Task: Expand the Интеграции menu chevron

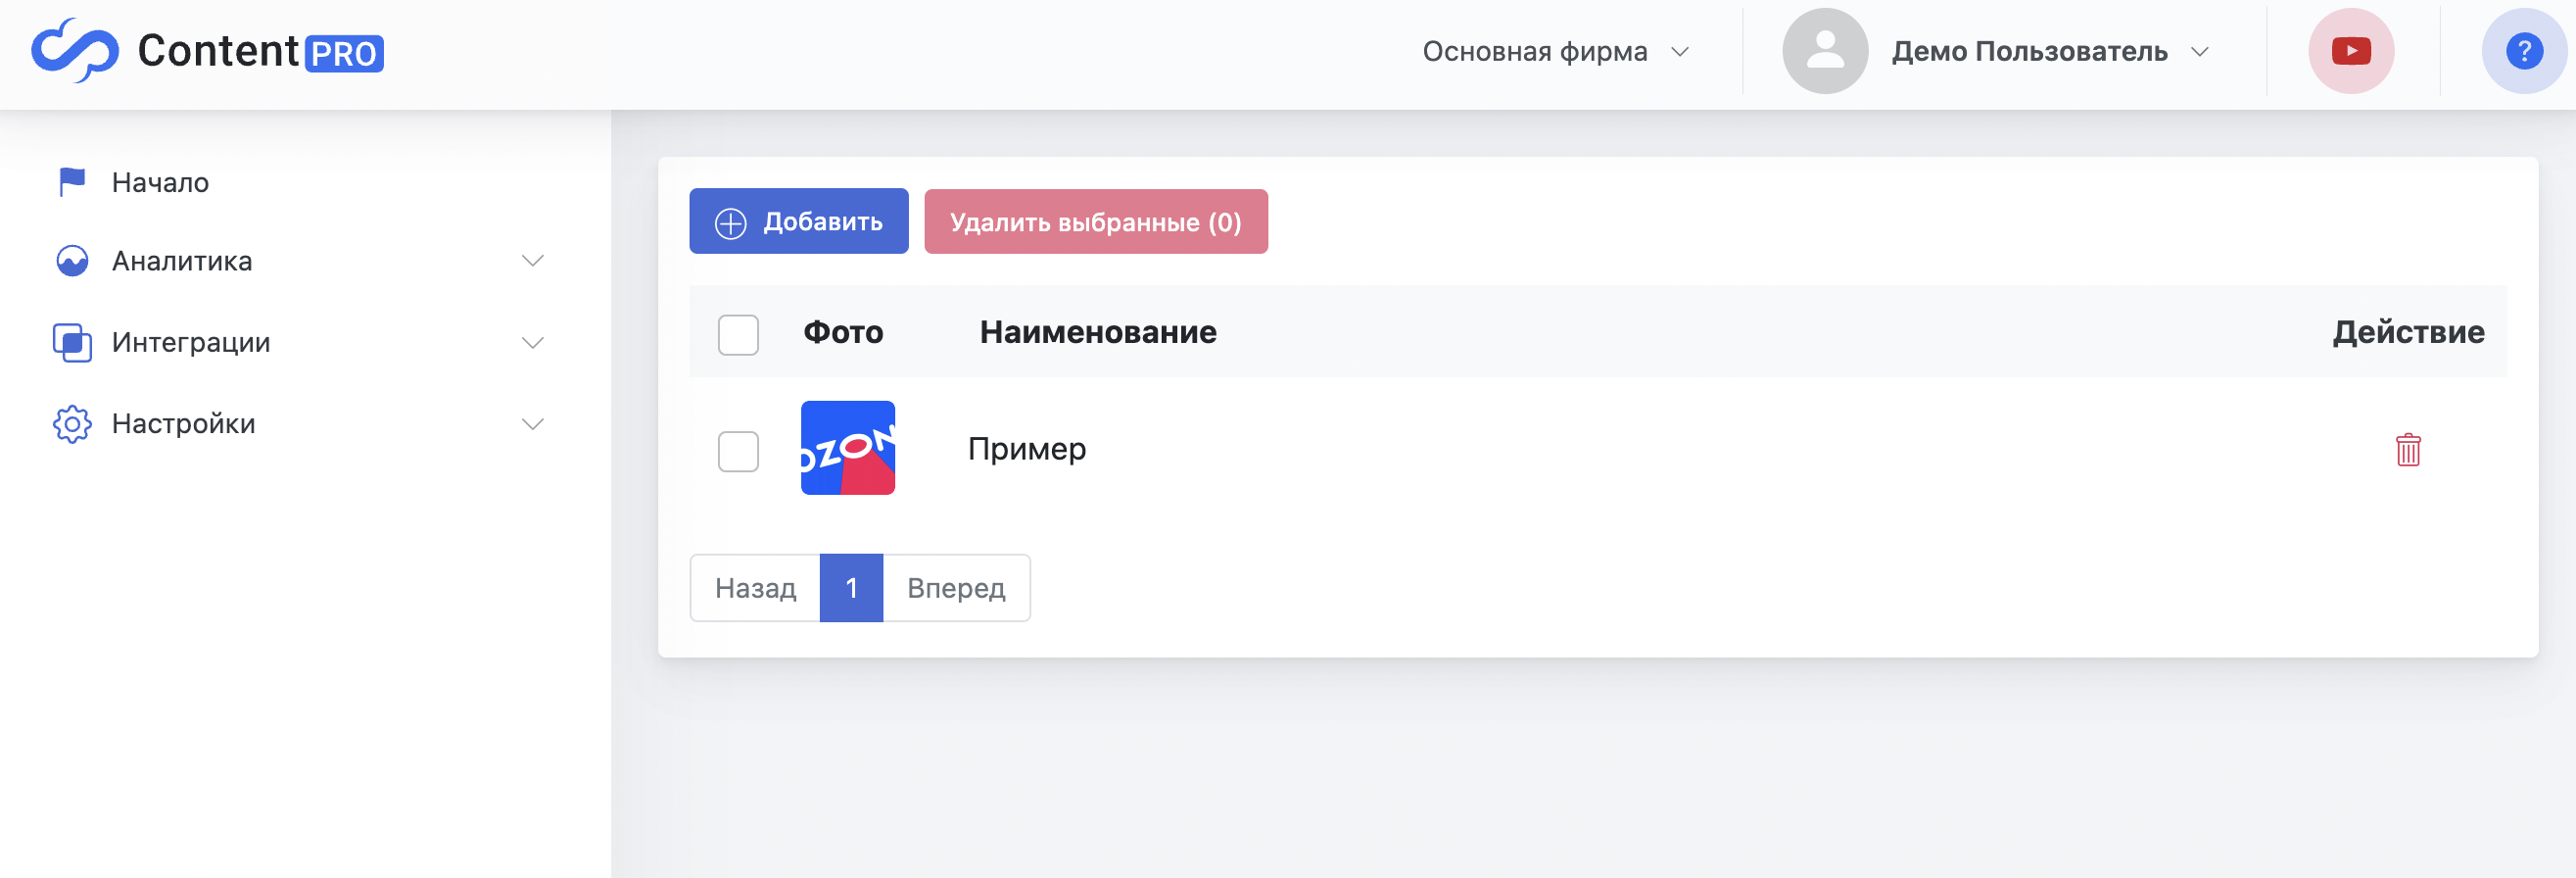Action: pyautogui.click(x=533, y=342)
